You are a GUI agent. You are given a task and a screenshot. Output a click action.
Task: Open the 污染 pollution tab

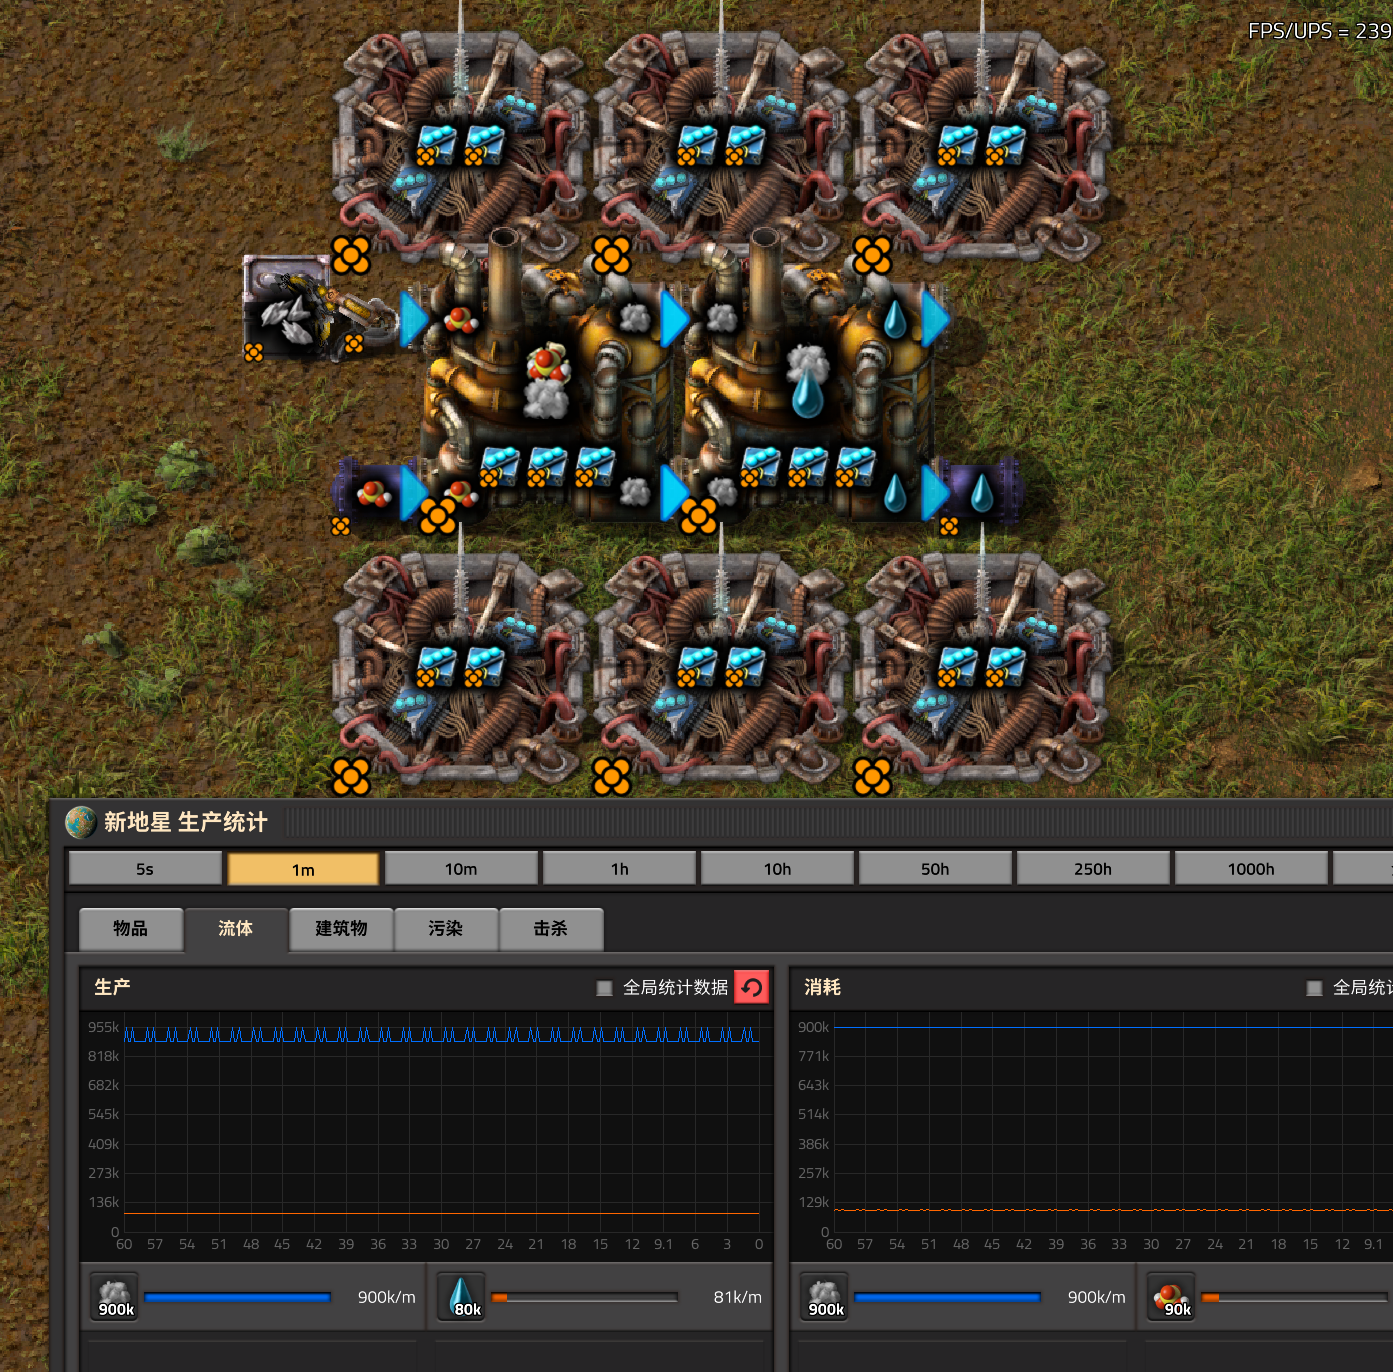coord(446,929)
